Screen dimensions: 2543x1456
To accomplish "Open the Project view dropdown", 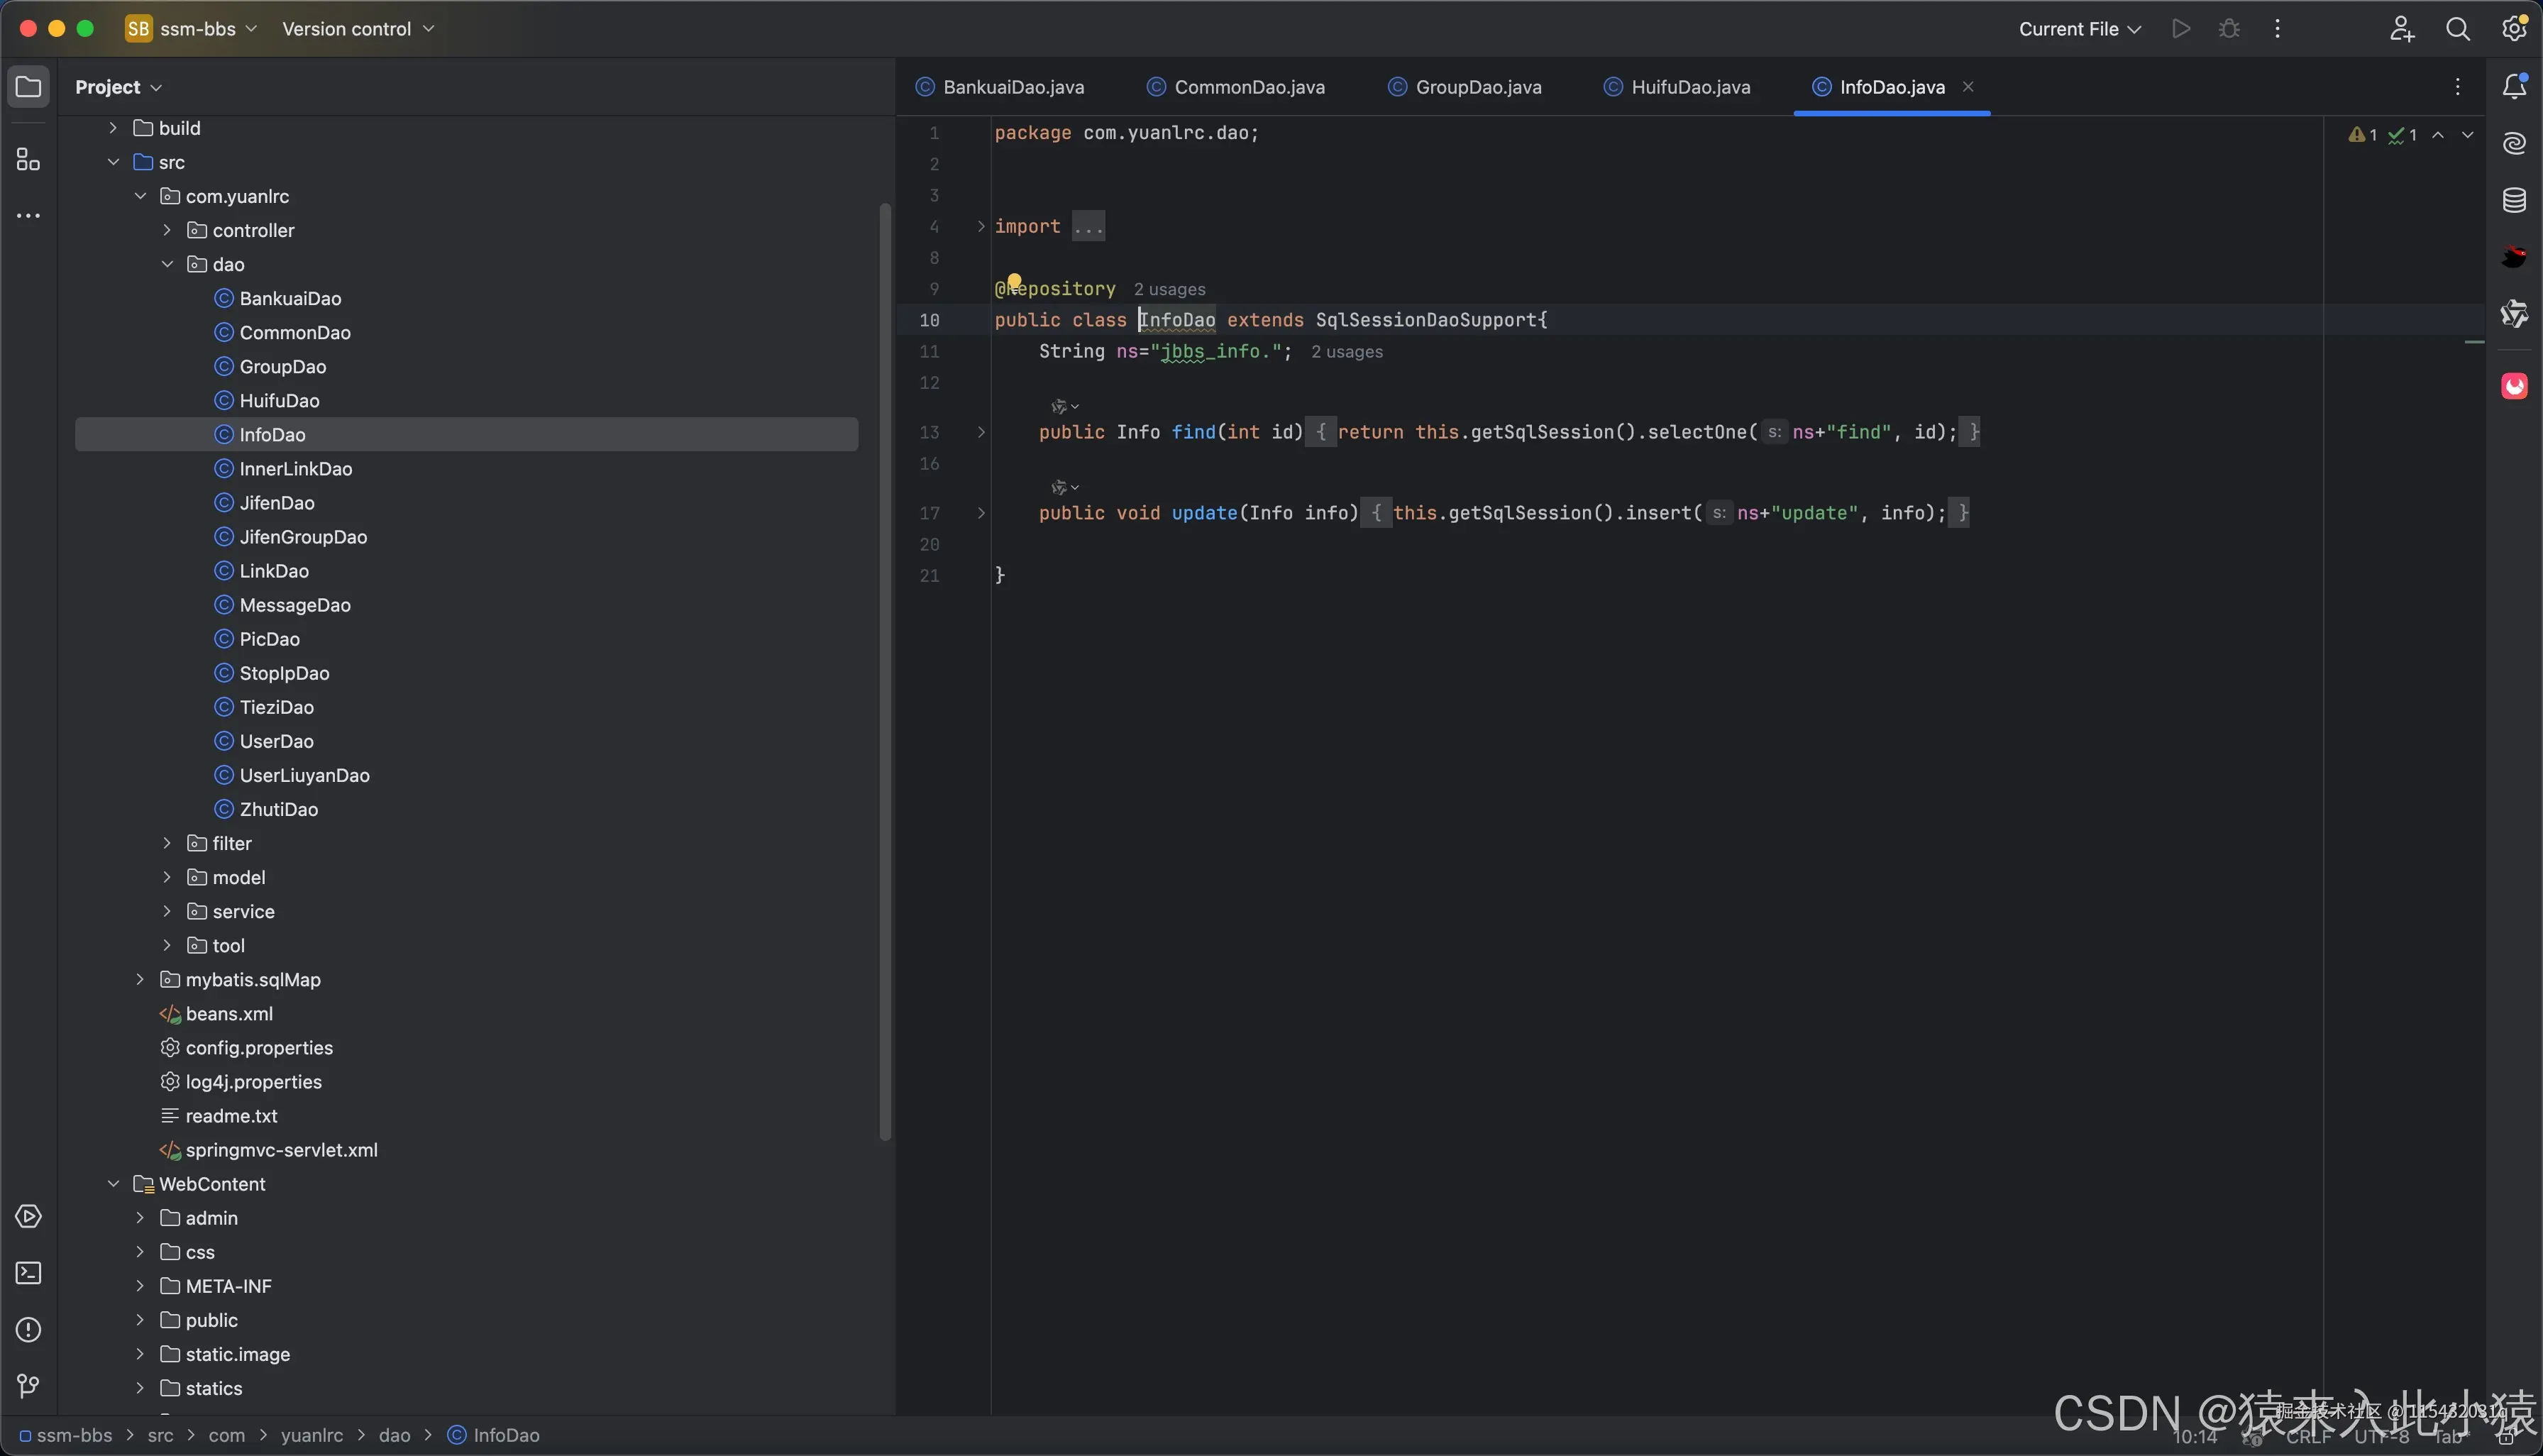I will coord(118,87).
